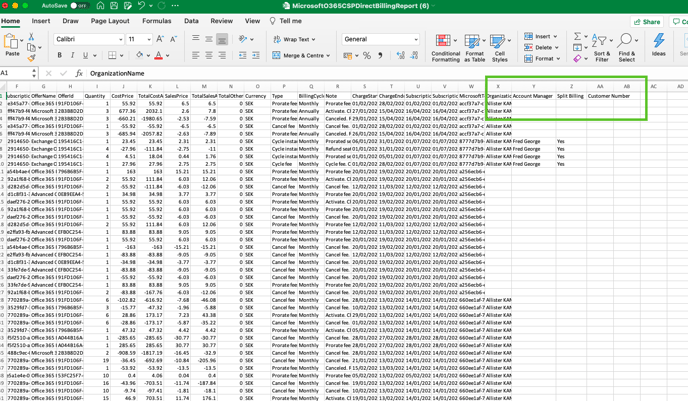Toggle bottom vertical alignment
Image resolution: width=688 pixels, height=401 pixels.
click(222, 39)
